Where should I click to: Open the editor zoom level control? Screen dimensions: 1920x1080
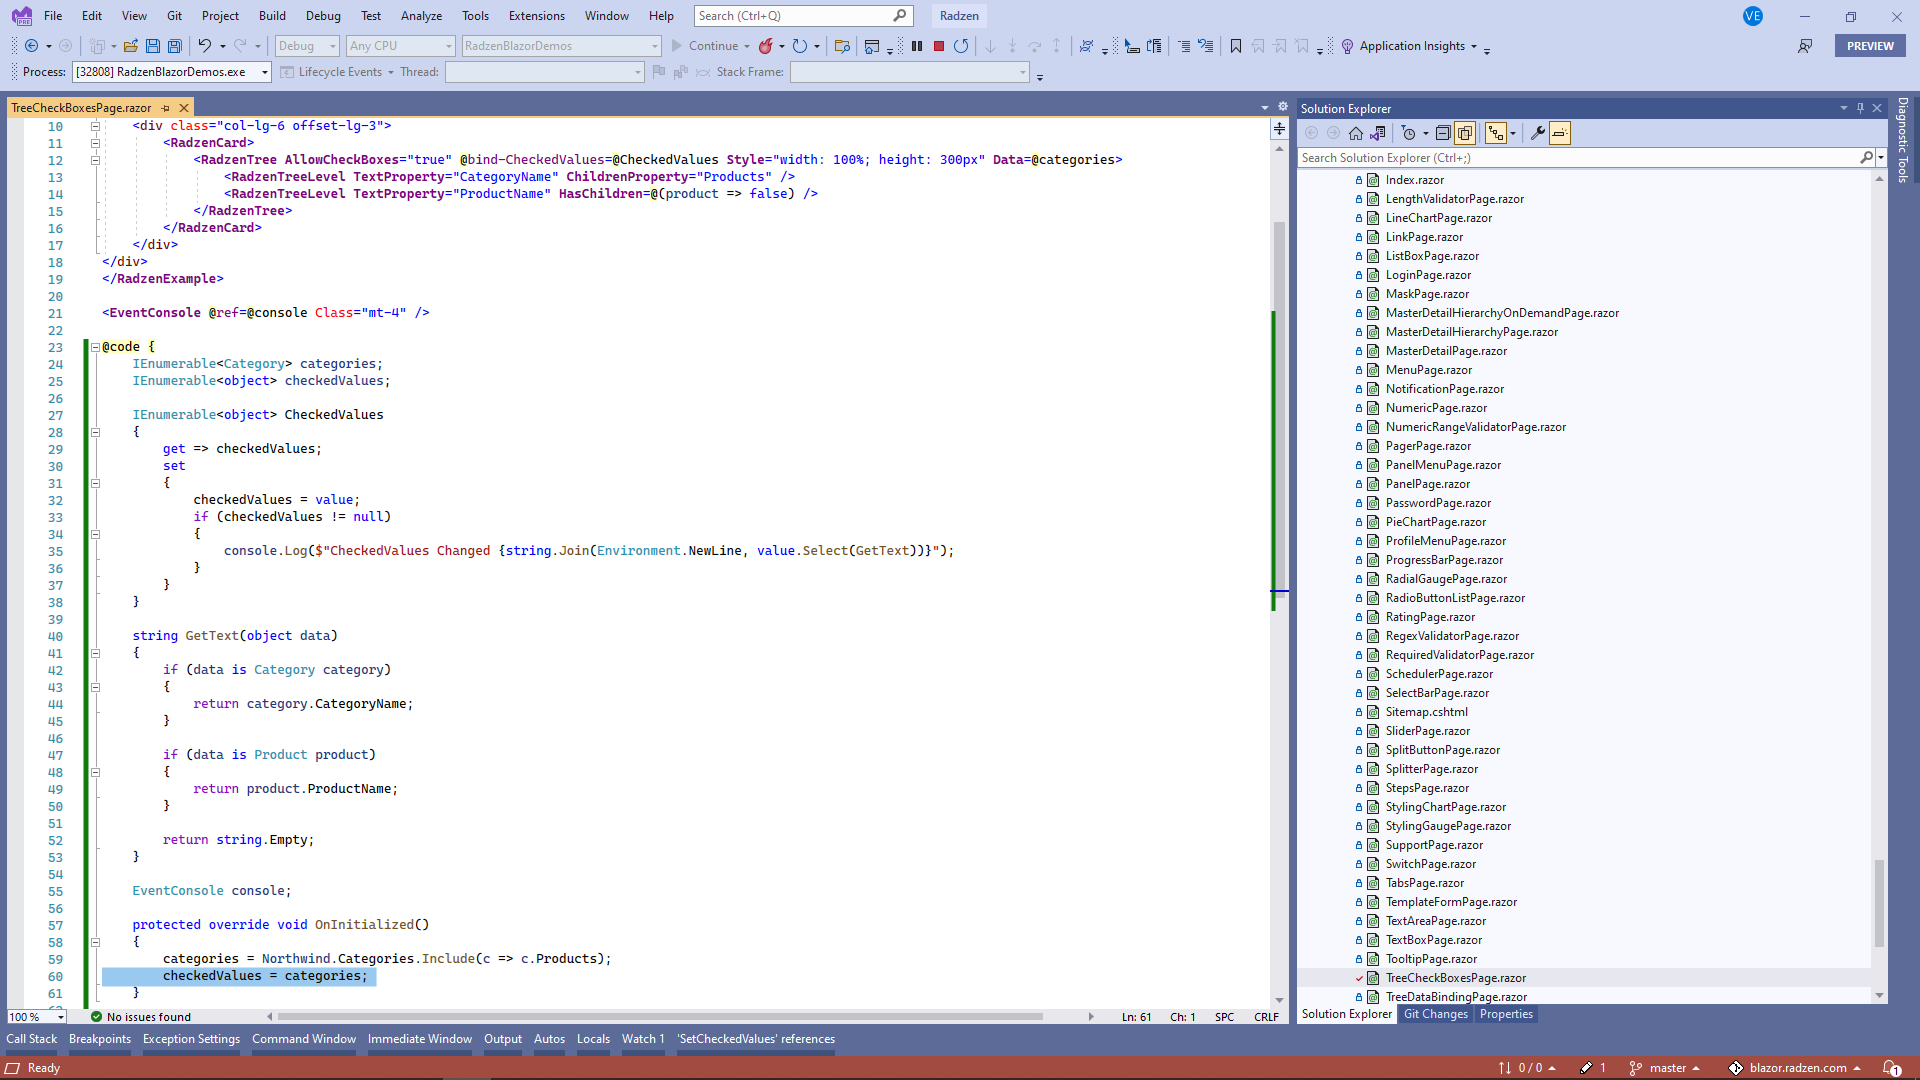click(x=35, y=1016)
